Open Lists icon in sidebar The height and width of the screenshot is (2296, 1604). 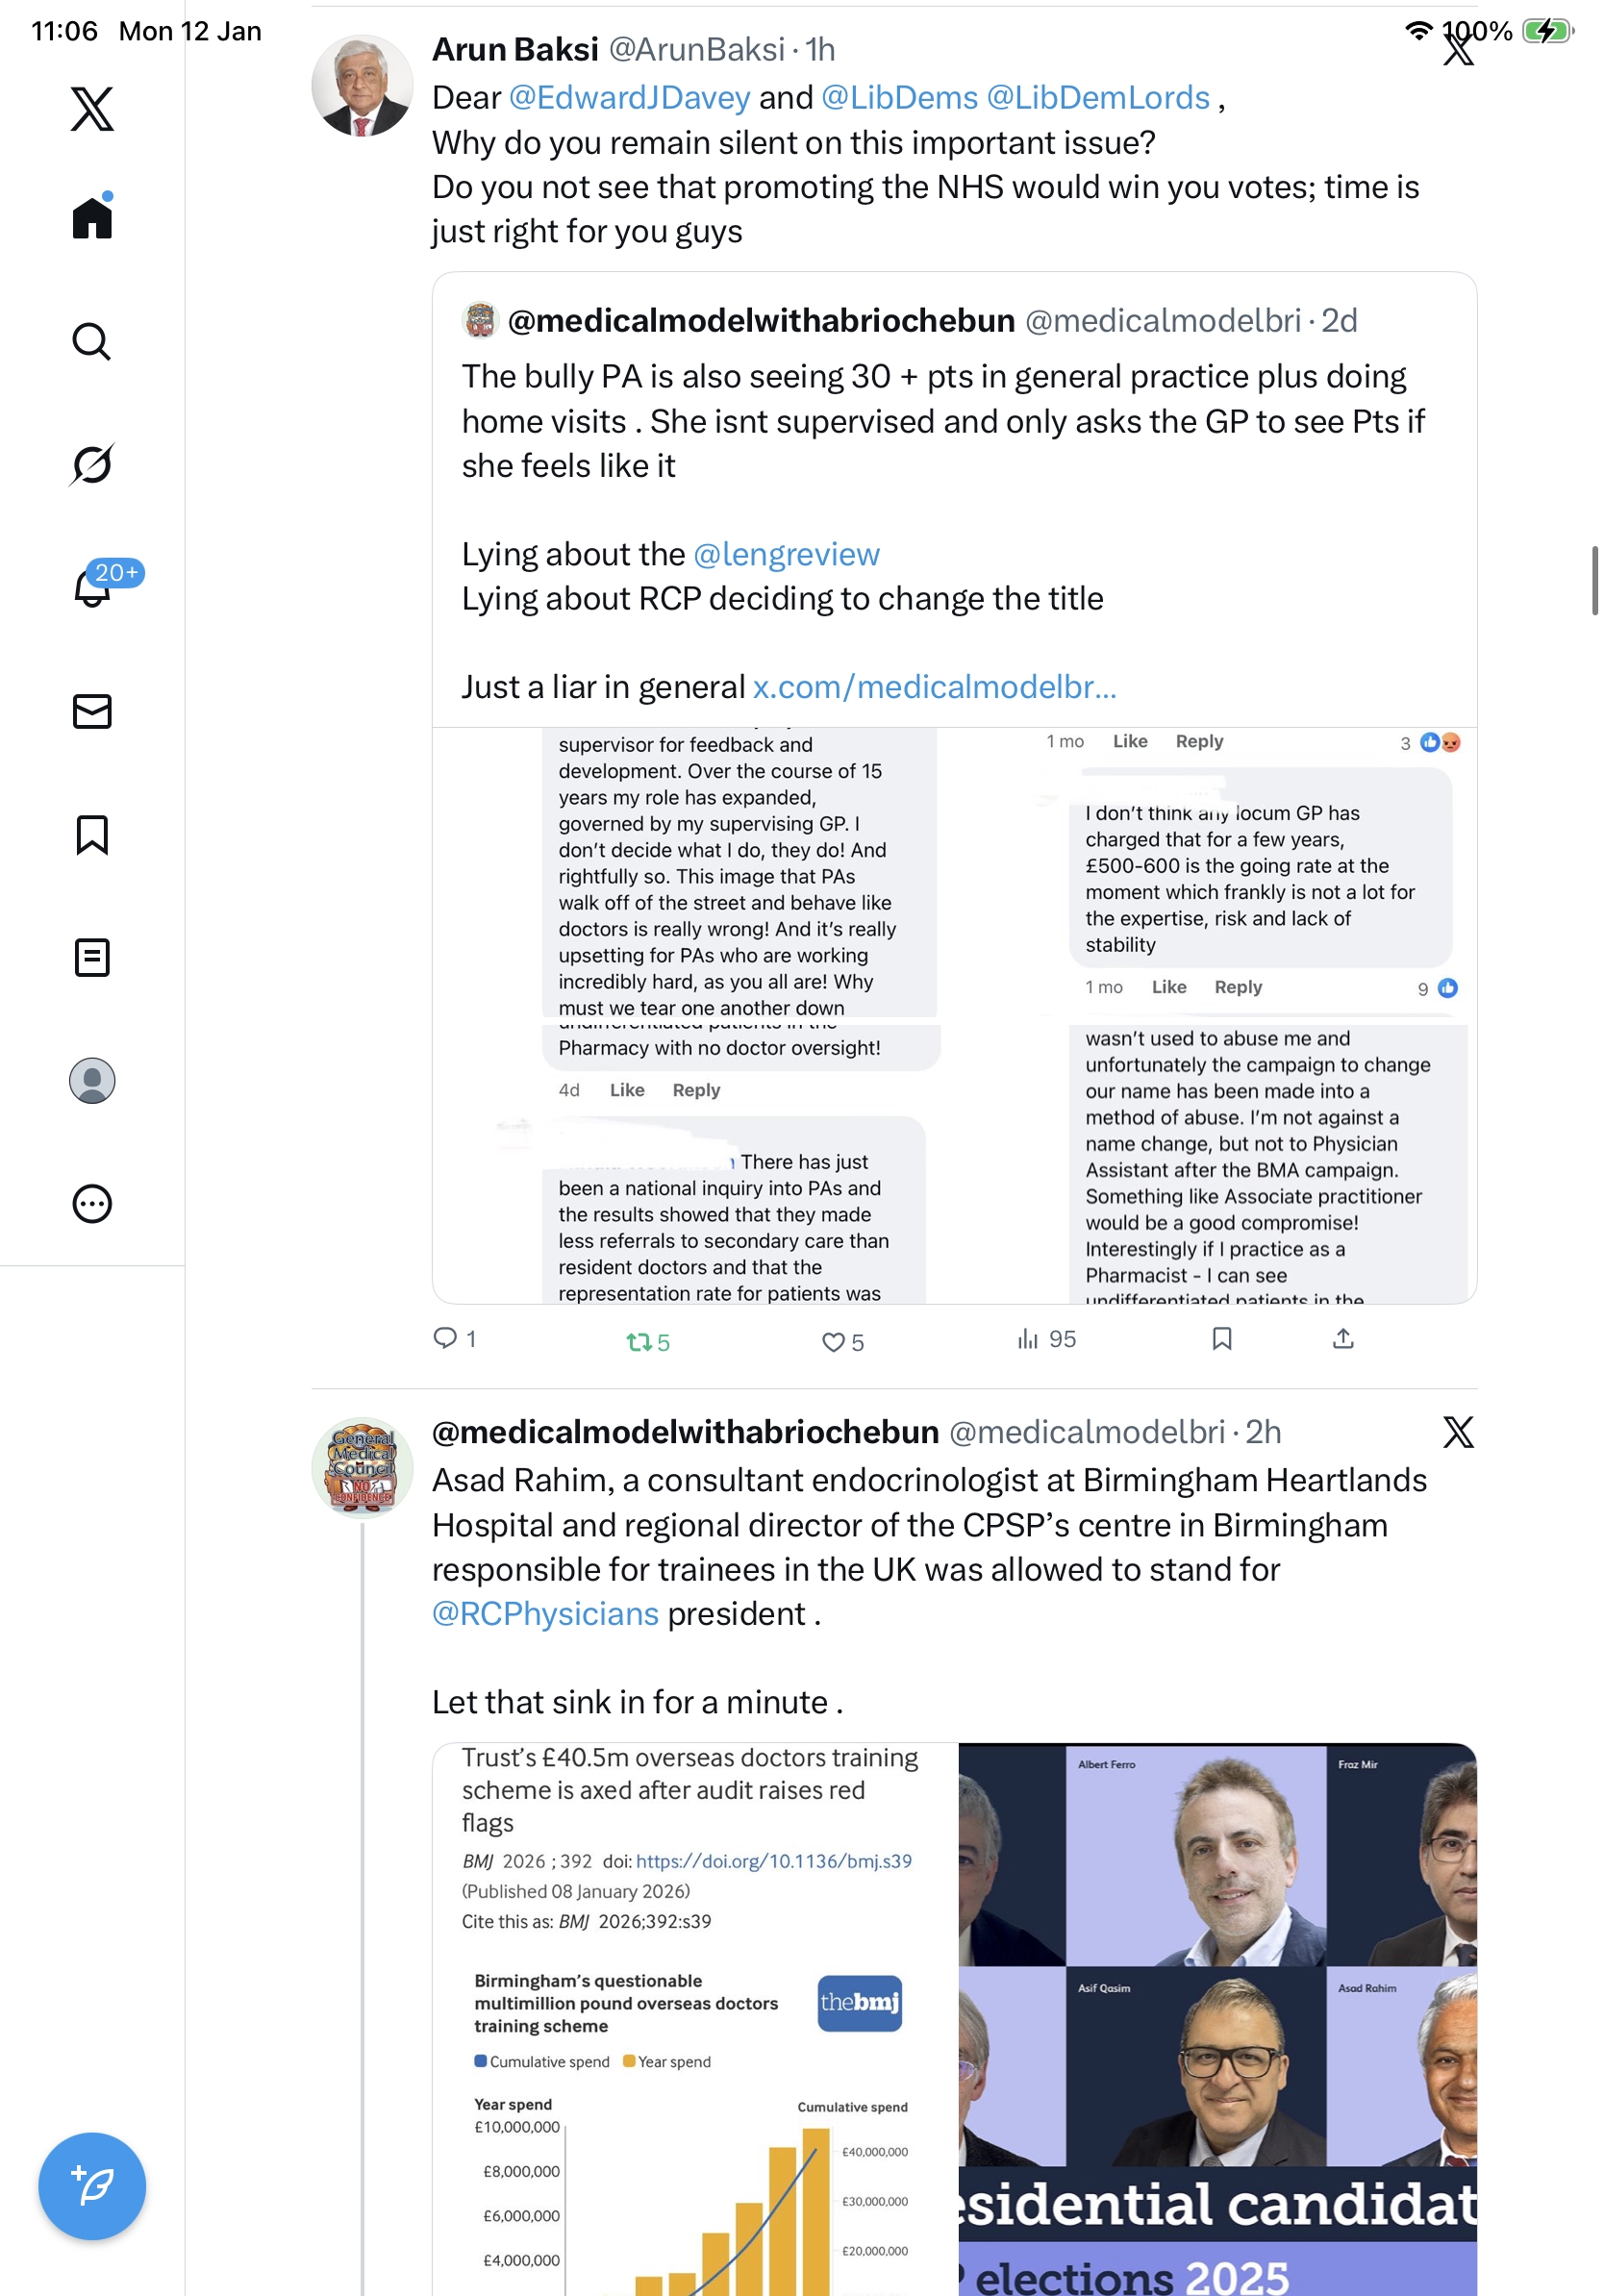coord(92,957)
